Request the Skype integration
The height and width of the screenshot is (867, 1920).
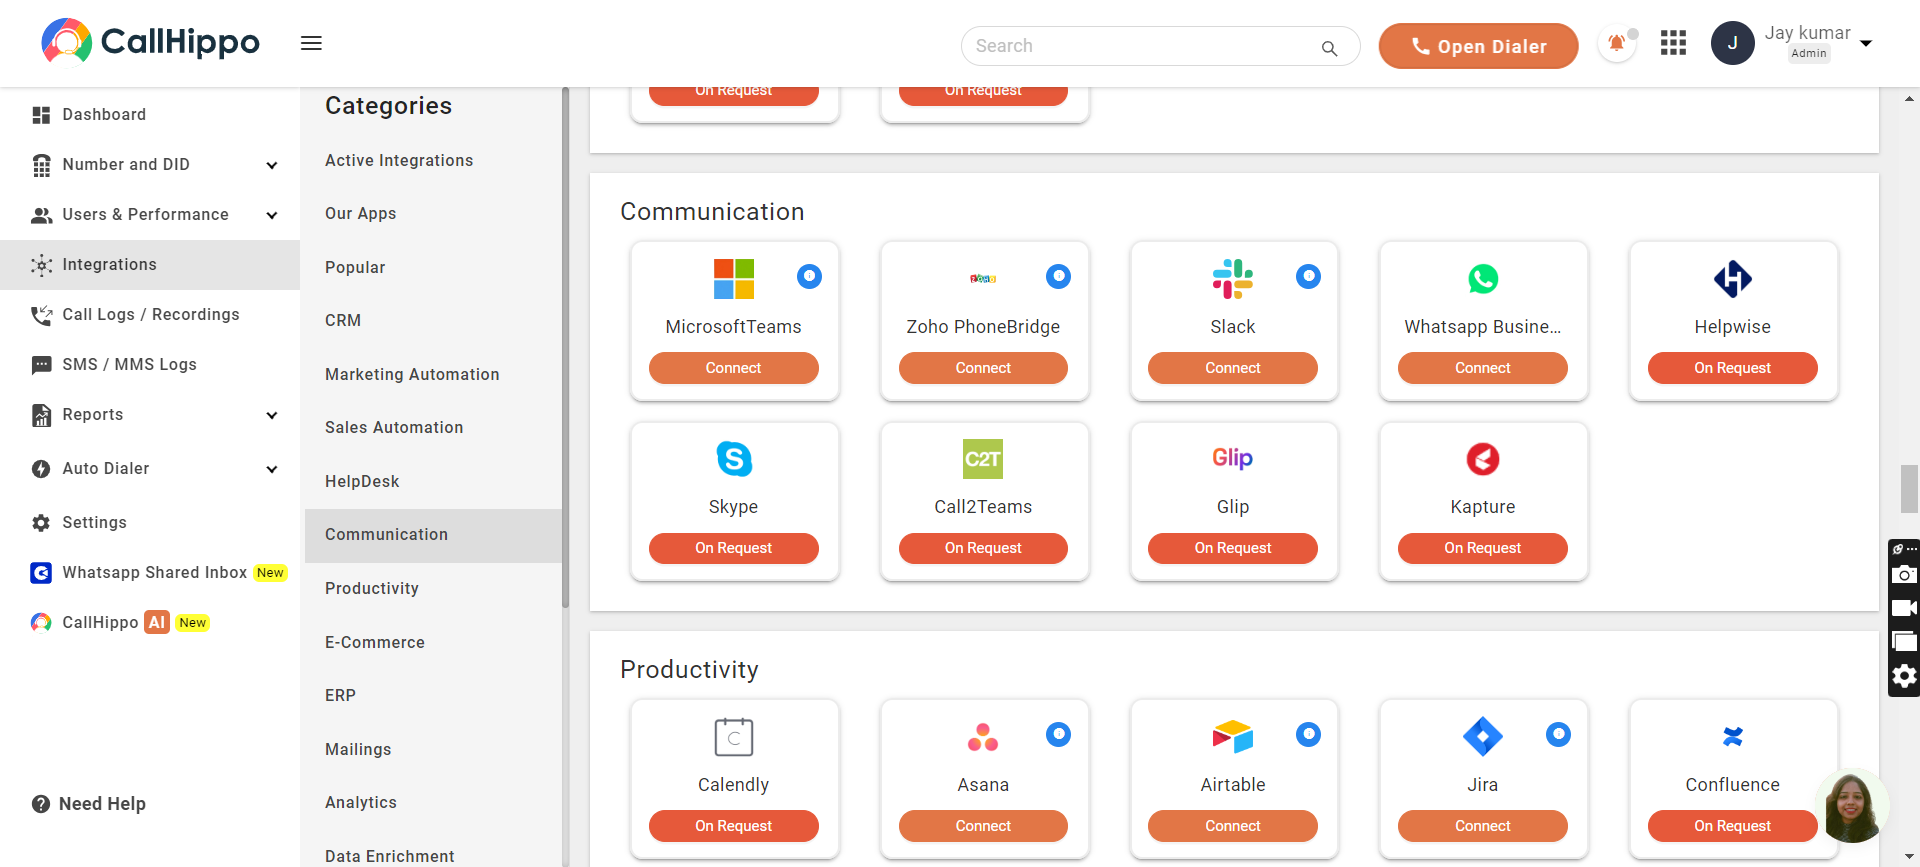pyautogui.click(x=733, y=548)
